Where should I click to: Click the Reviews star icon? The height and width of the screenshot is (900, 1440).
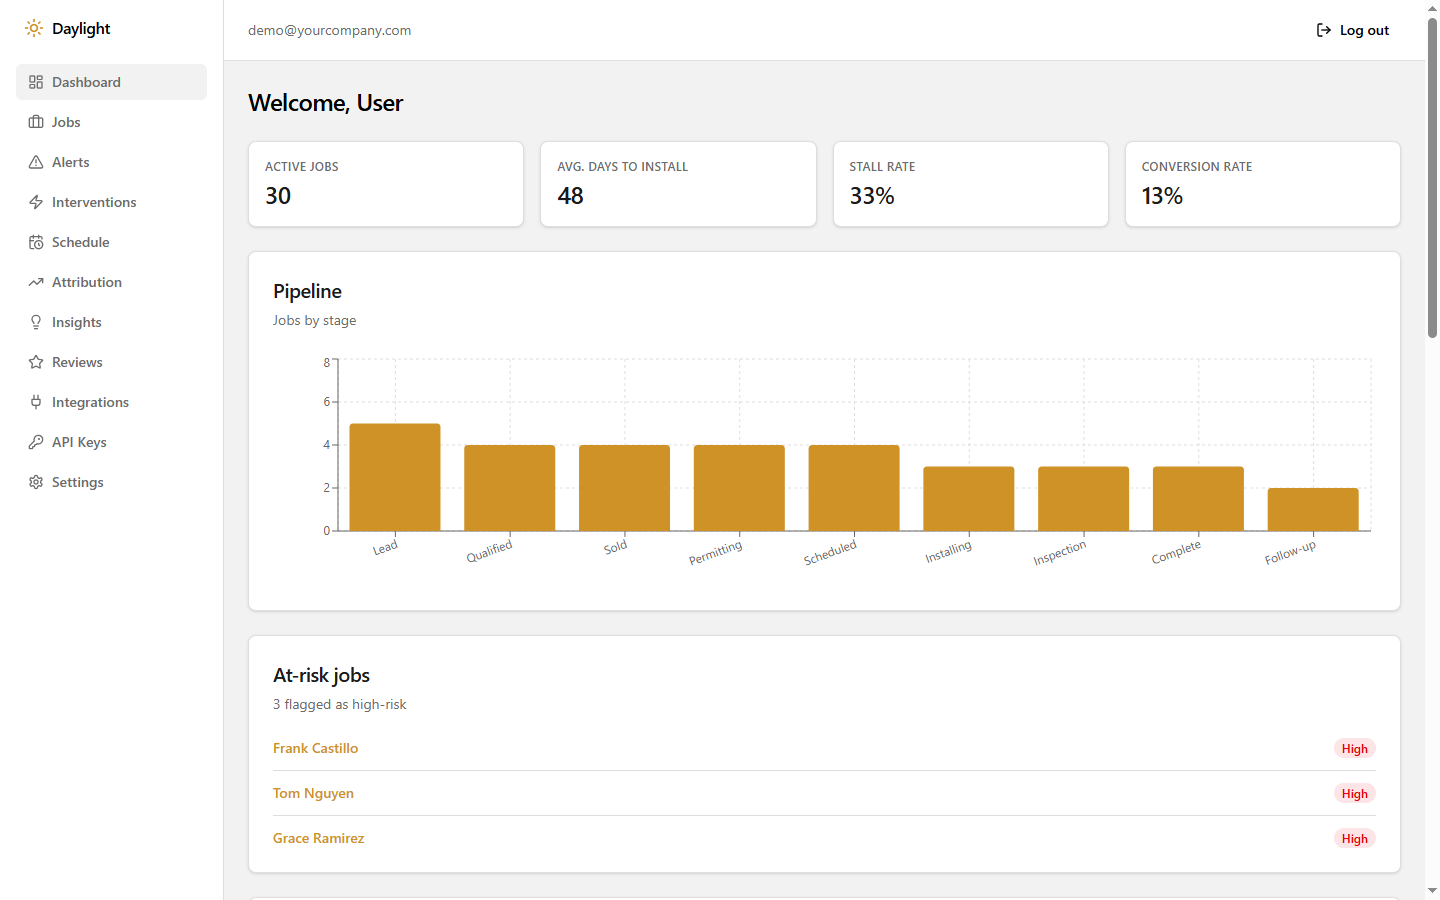click(x=36, y=362)
